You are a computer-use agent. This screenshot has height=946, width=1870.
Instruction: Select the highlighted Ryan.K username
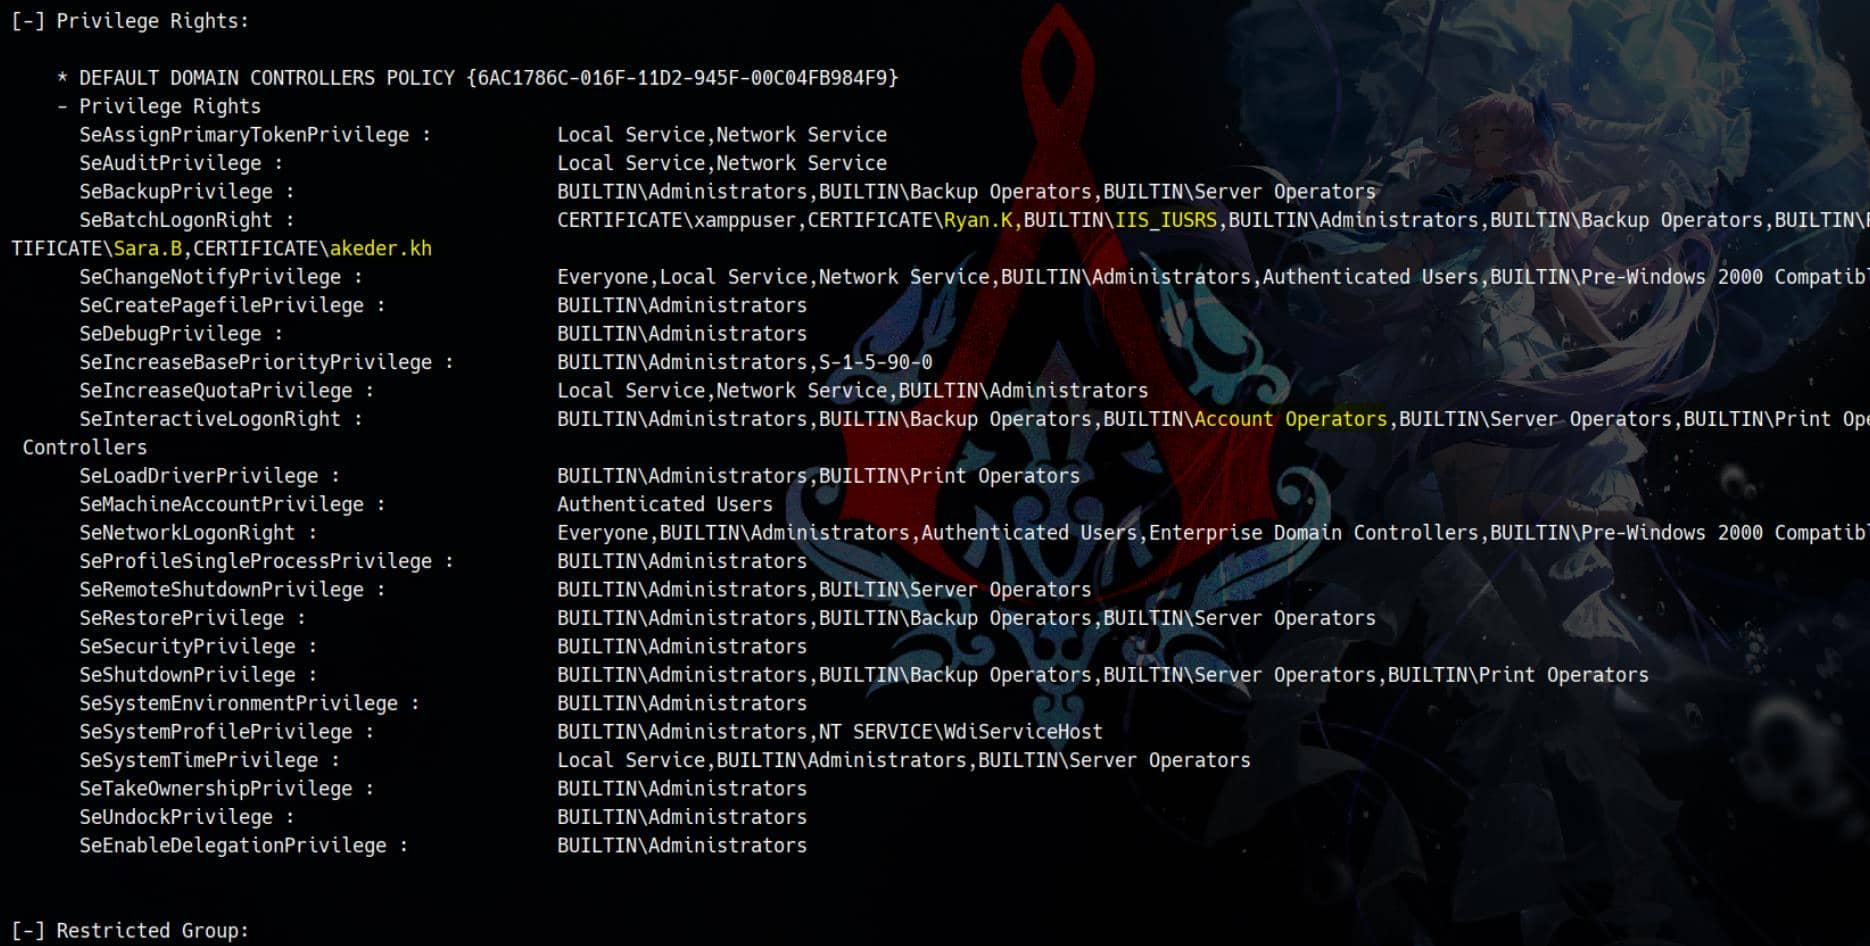(x=978, y=220)
